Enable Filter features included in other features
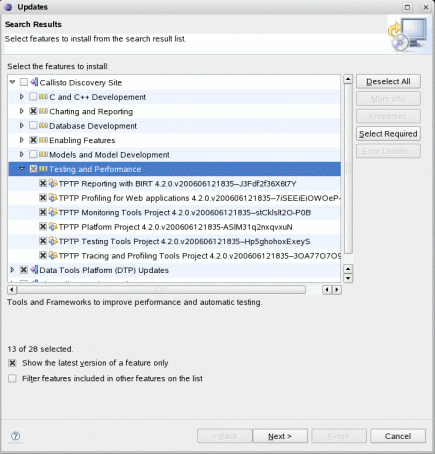This screenshot has width=435, height=454. pos(12,378)
